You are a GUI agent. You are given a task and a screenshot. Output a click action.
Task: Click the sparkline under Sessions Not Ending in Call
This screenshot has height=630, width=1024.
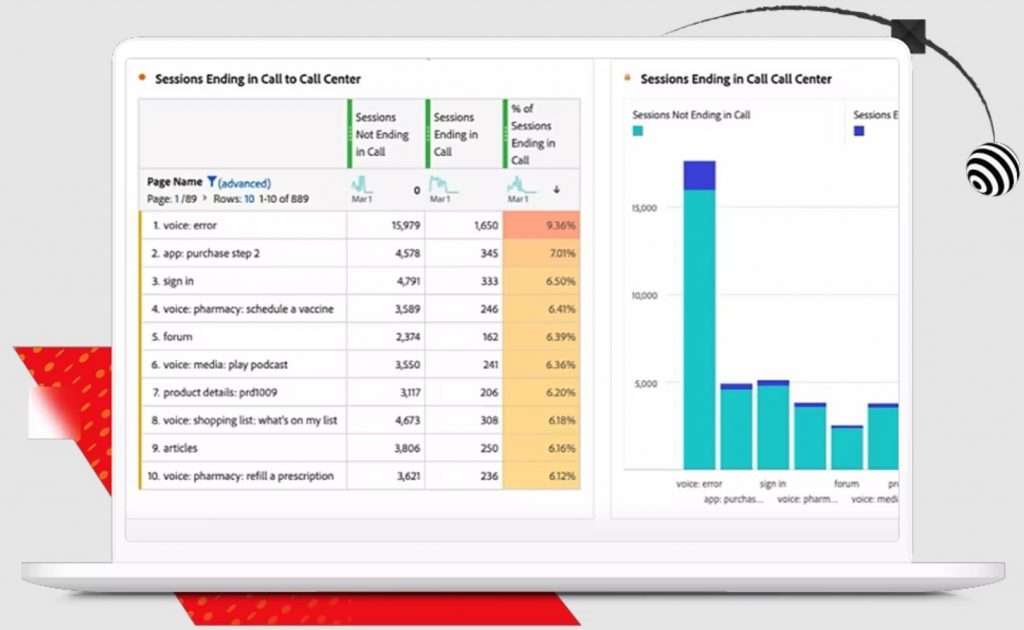tap(362, 185)
